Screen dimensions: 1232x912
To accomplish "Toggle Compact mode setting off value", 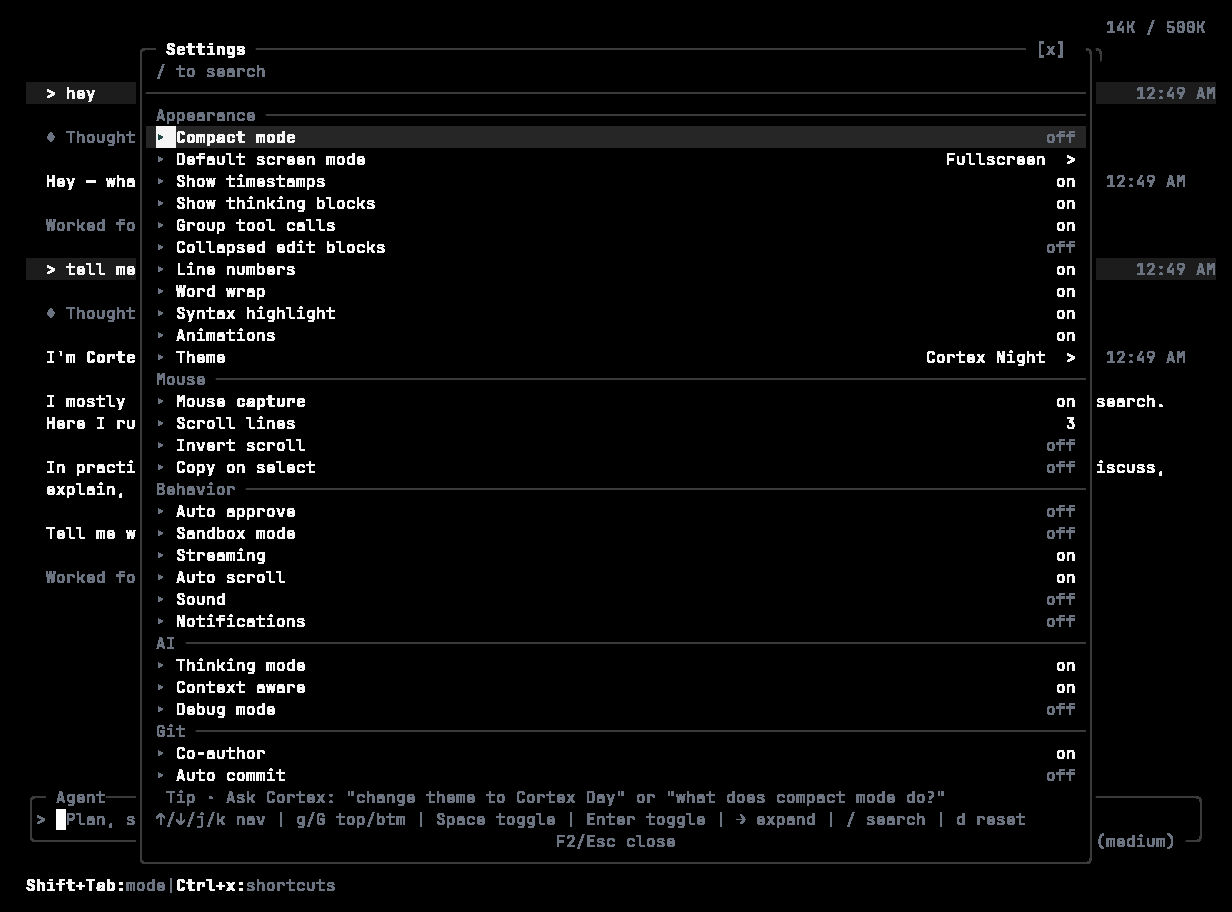I will tap(1060, 137).
